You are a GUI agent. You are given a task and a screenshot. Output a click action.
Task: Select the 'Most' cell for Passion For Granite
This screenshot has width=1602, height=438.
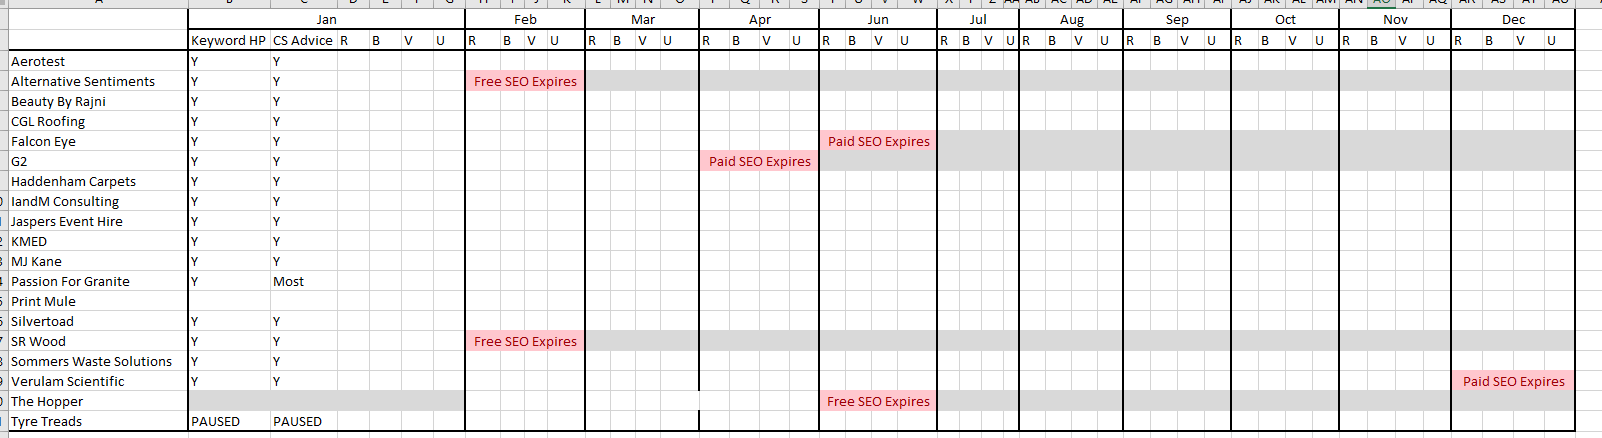coord(289,281)
